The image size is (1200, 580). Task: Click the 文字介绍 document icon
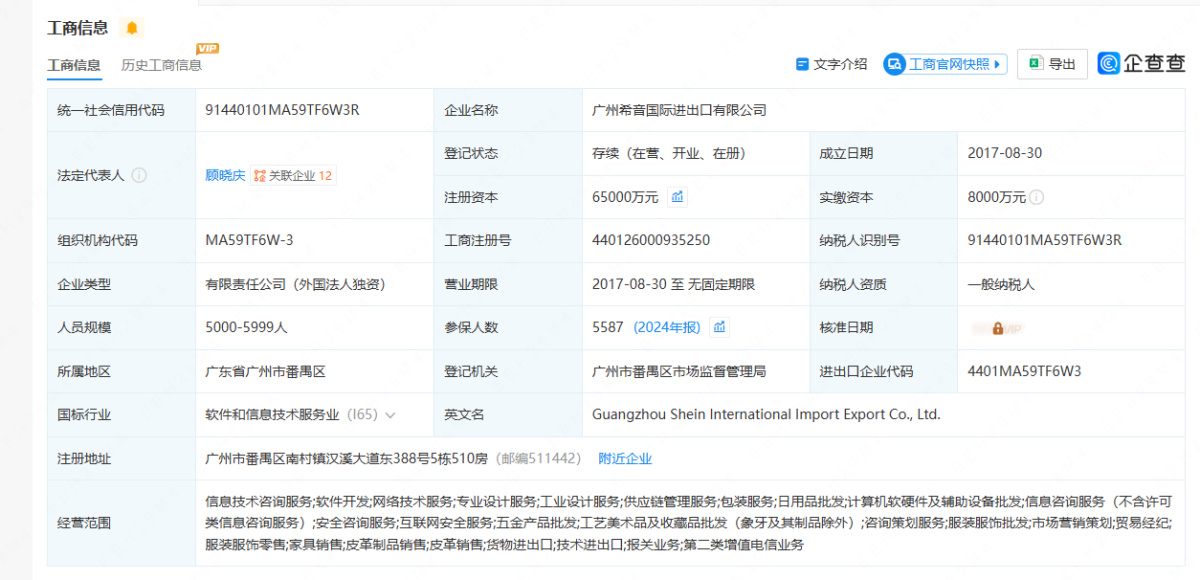click(803, 63)
